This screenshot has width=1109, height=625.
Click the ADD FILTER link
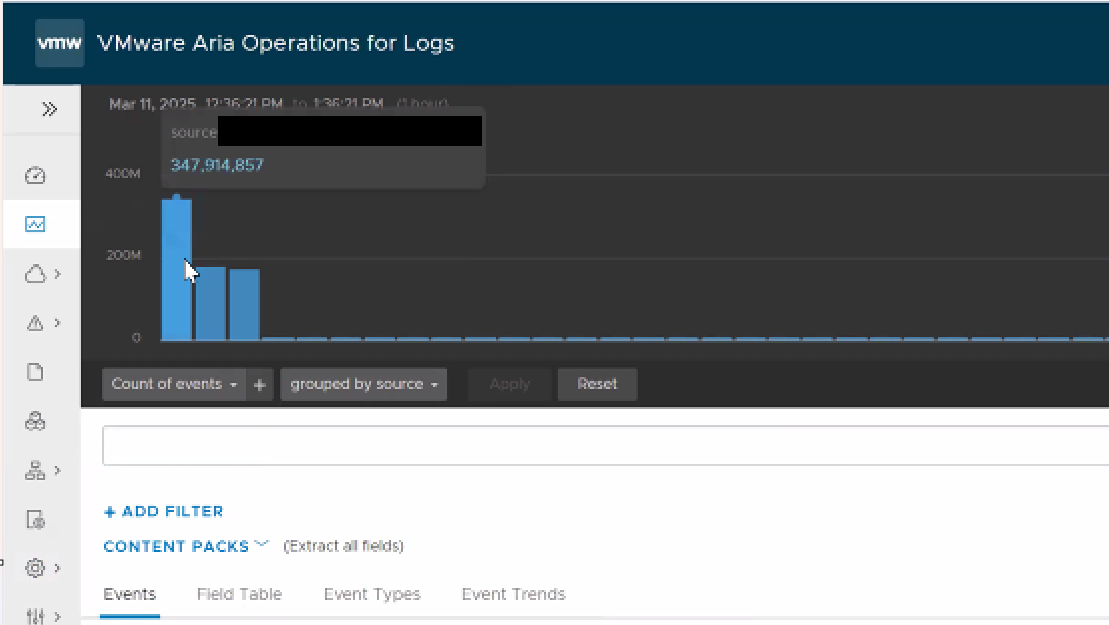tap(163, 511)
